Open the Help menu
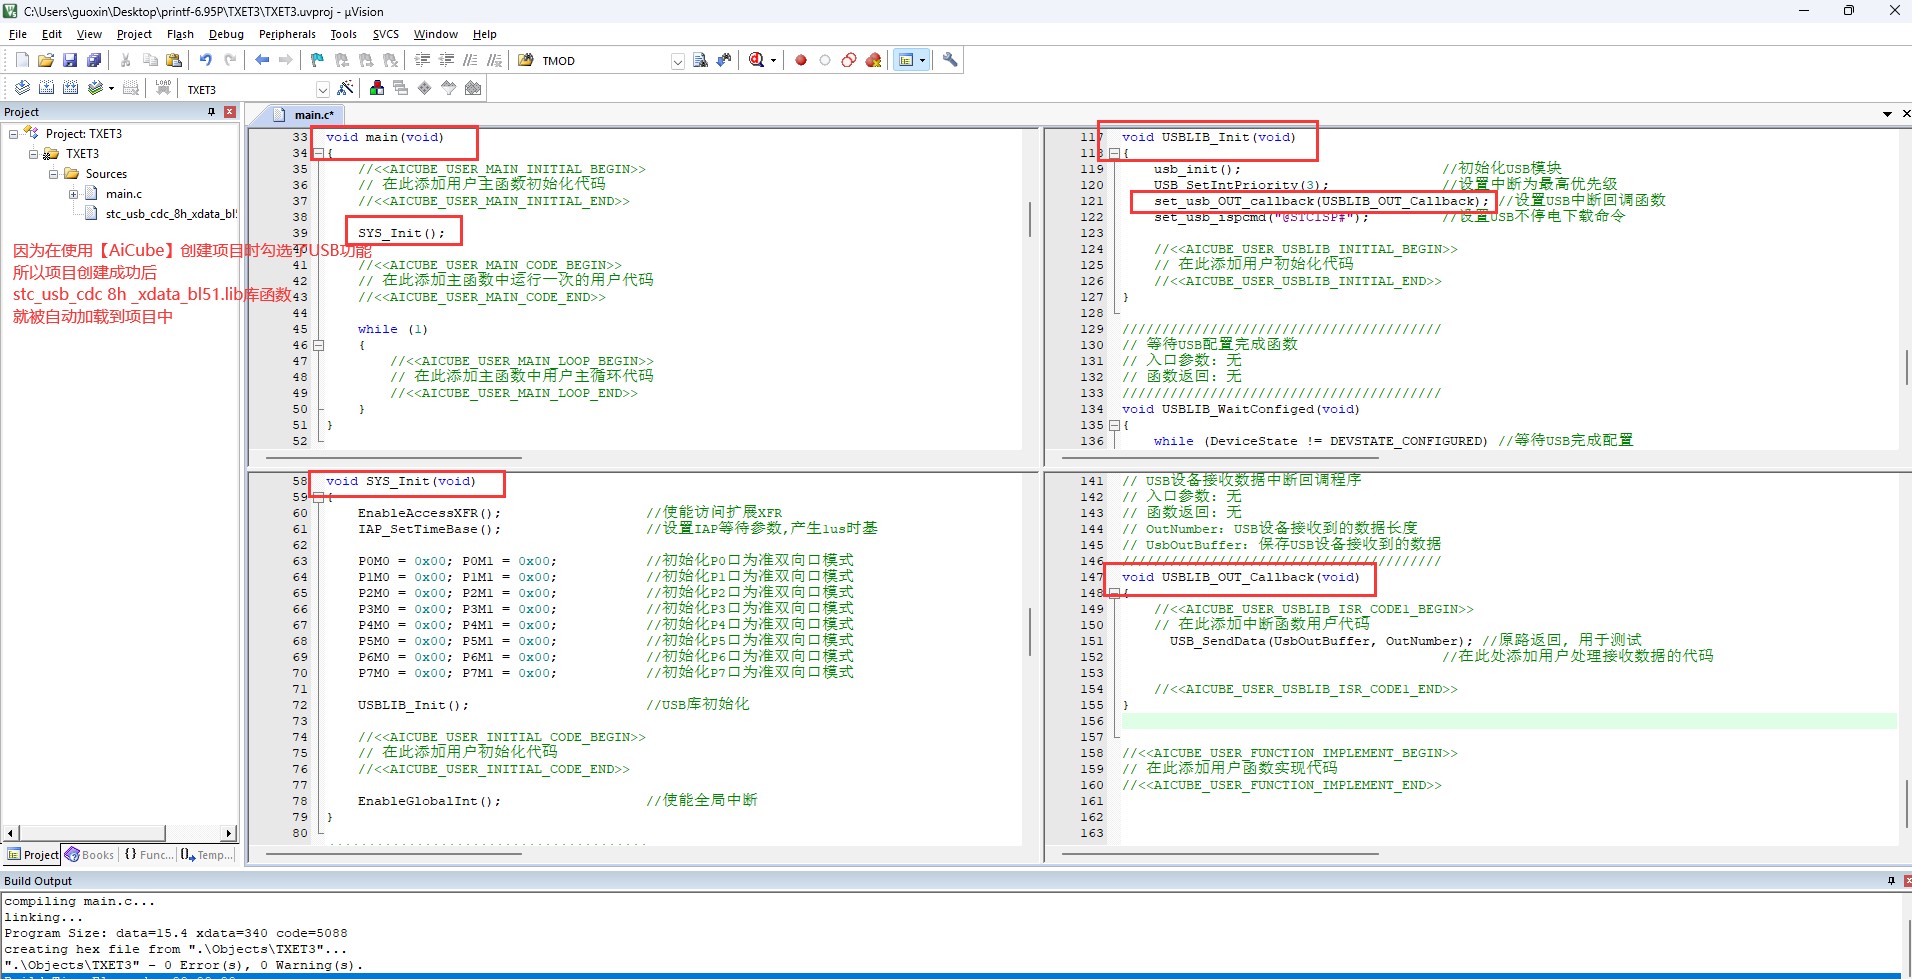Screen dimensions: 1912x979 (x=484, y=34)
